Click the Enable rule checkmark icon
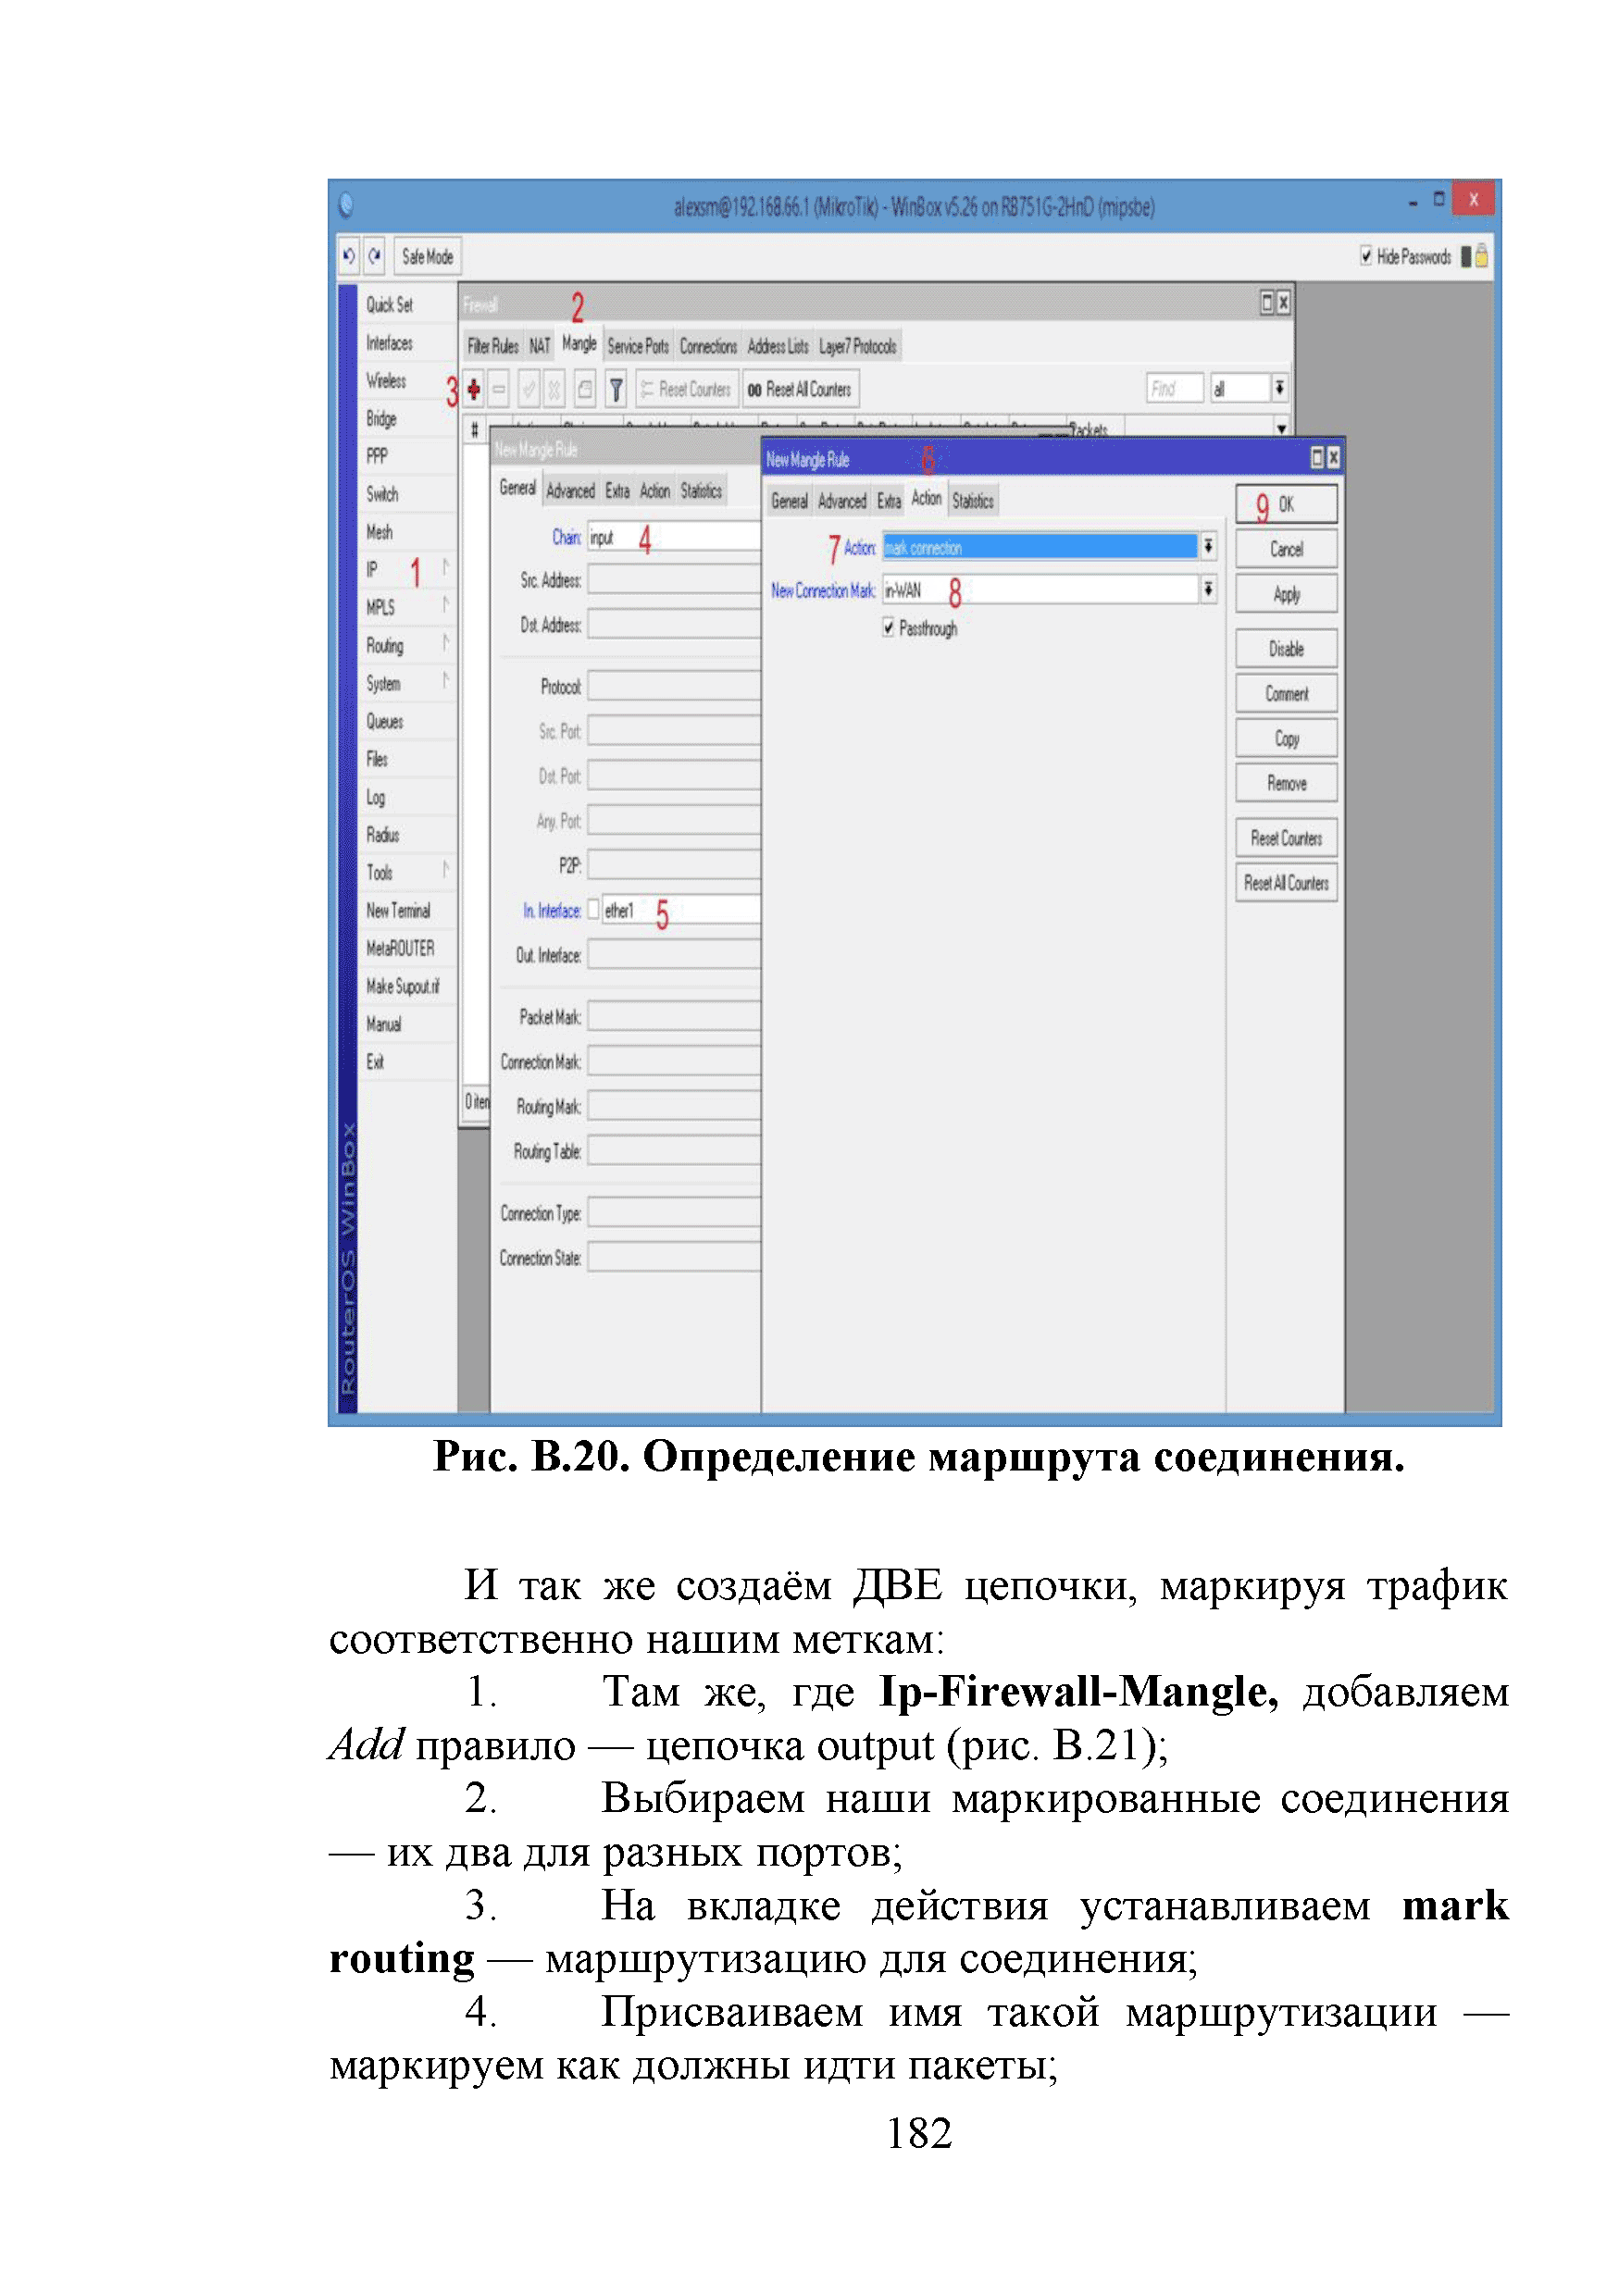The height and width of the screenshot is (2296, 1619). point(529,389)
